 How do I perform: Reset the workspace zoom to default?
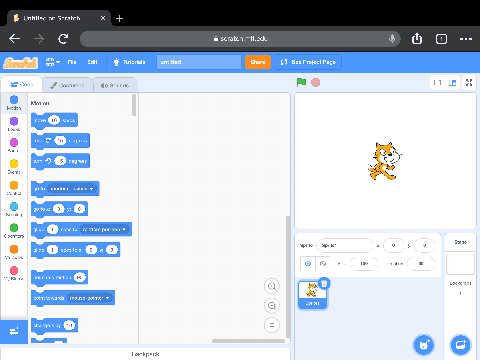(272, 325)
